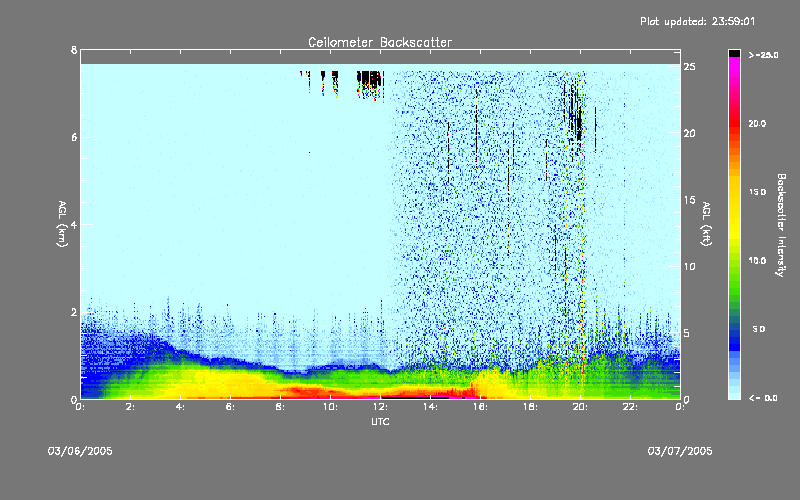Image resolution: width=800 pixels, height=500 pixels.
Task: Click the 12: hour tick on UTC axis
Action: point(381,407)
